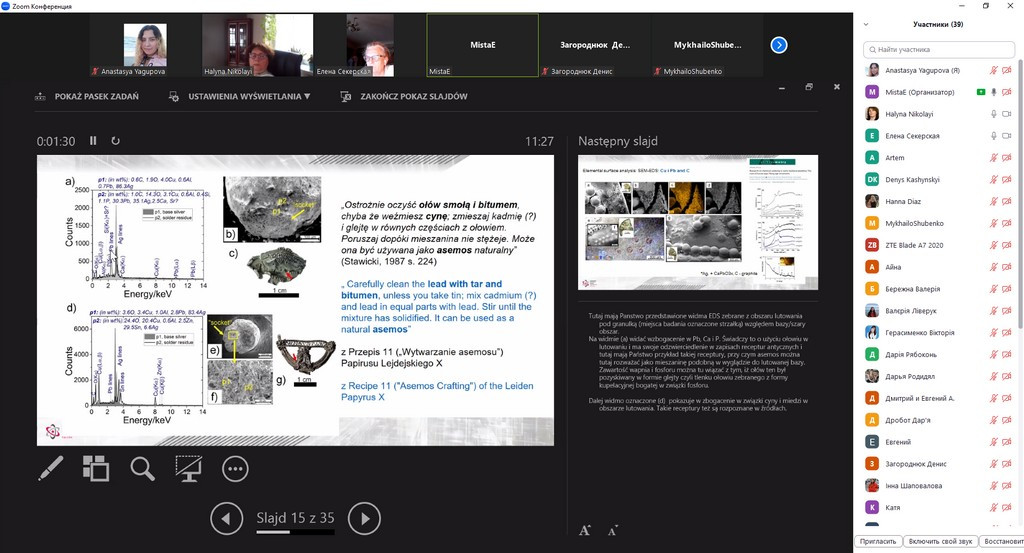This screenshot has width=1024, height=553.
Task: Restart the presentation timer
Action: pos(116,141)
